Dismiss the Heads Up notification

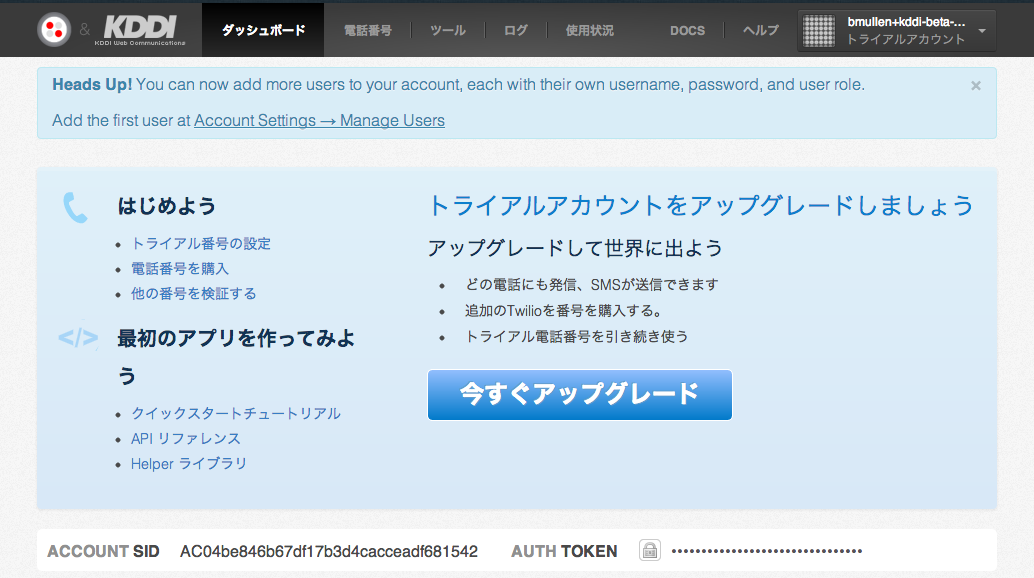(x=976, y=86)
